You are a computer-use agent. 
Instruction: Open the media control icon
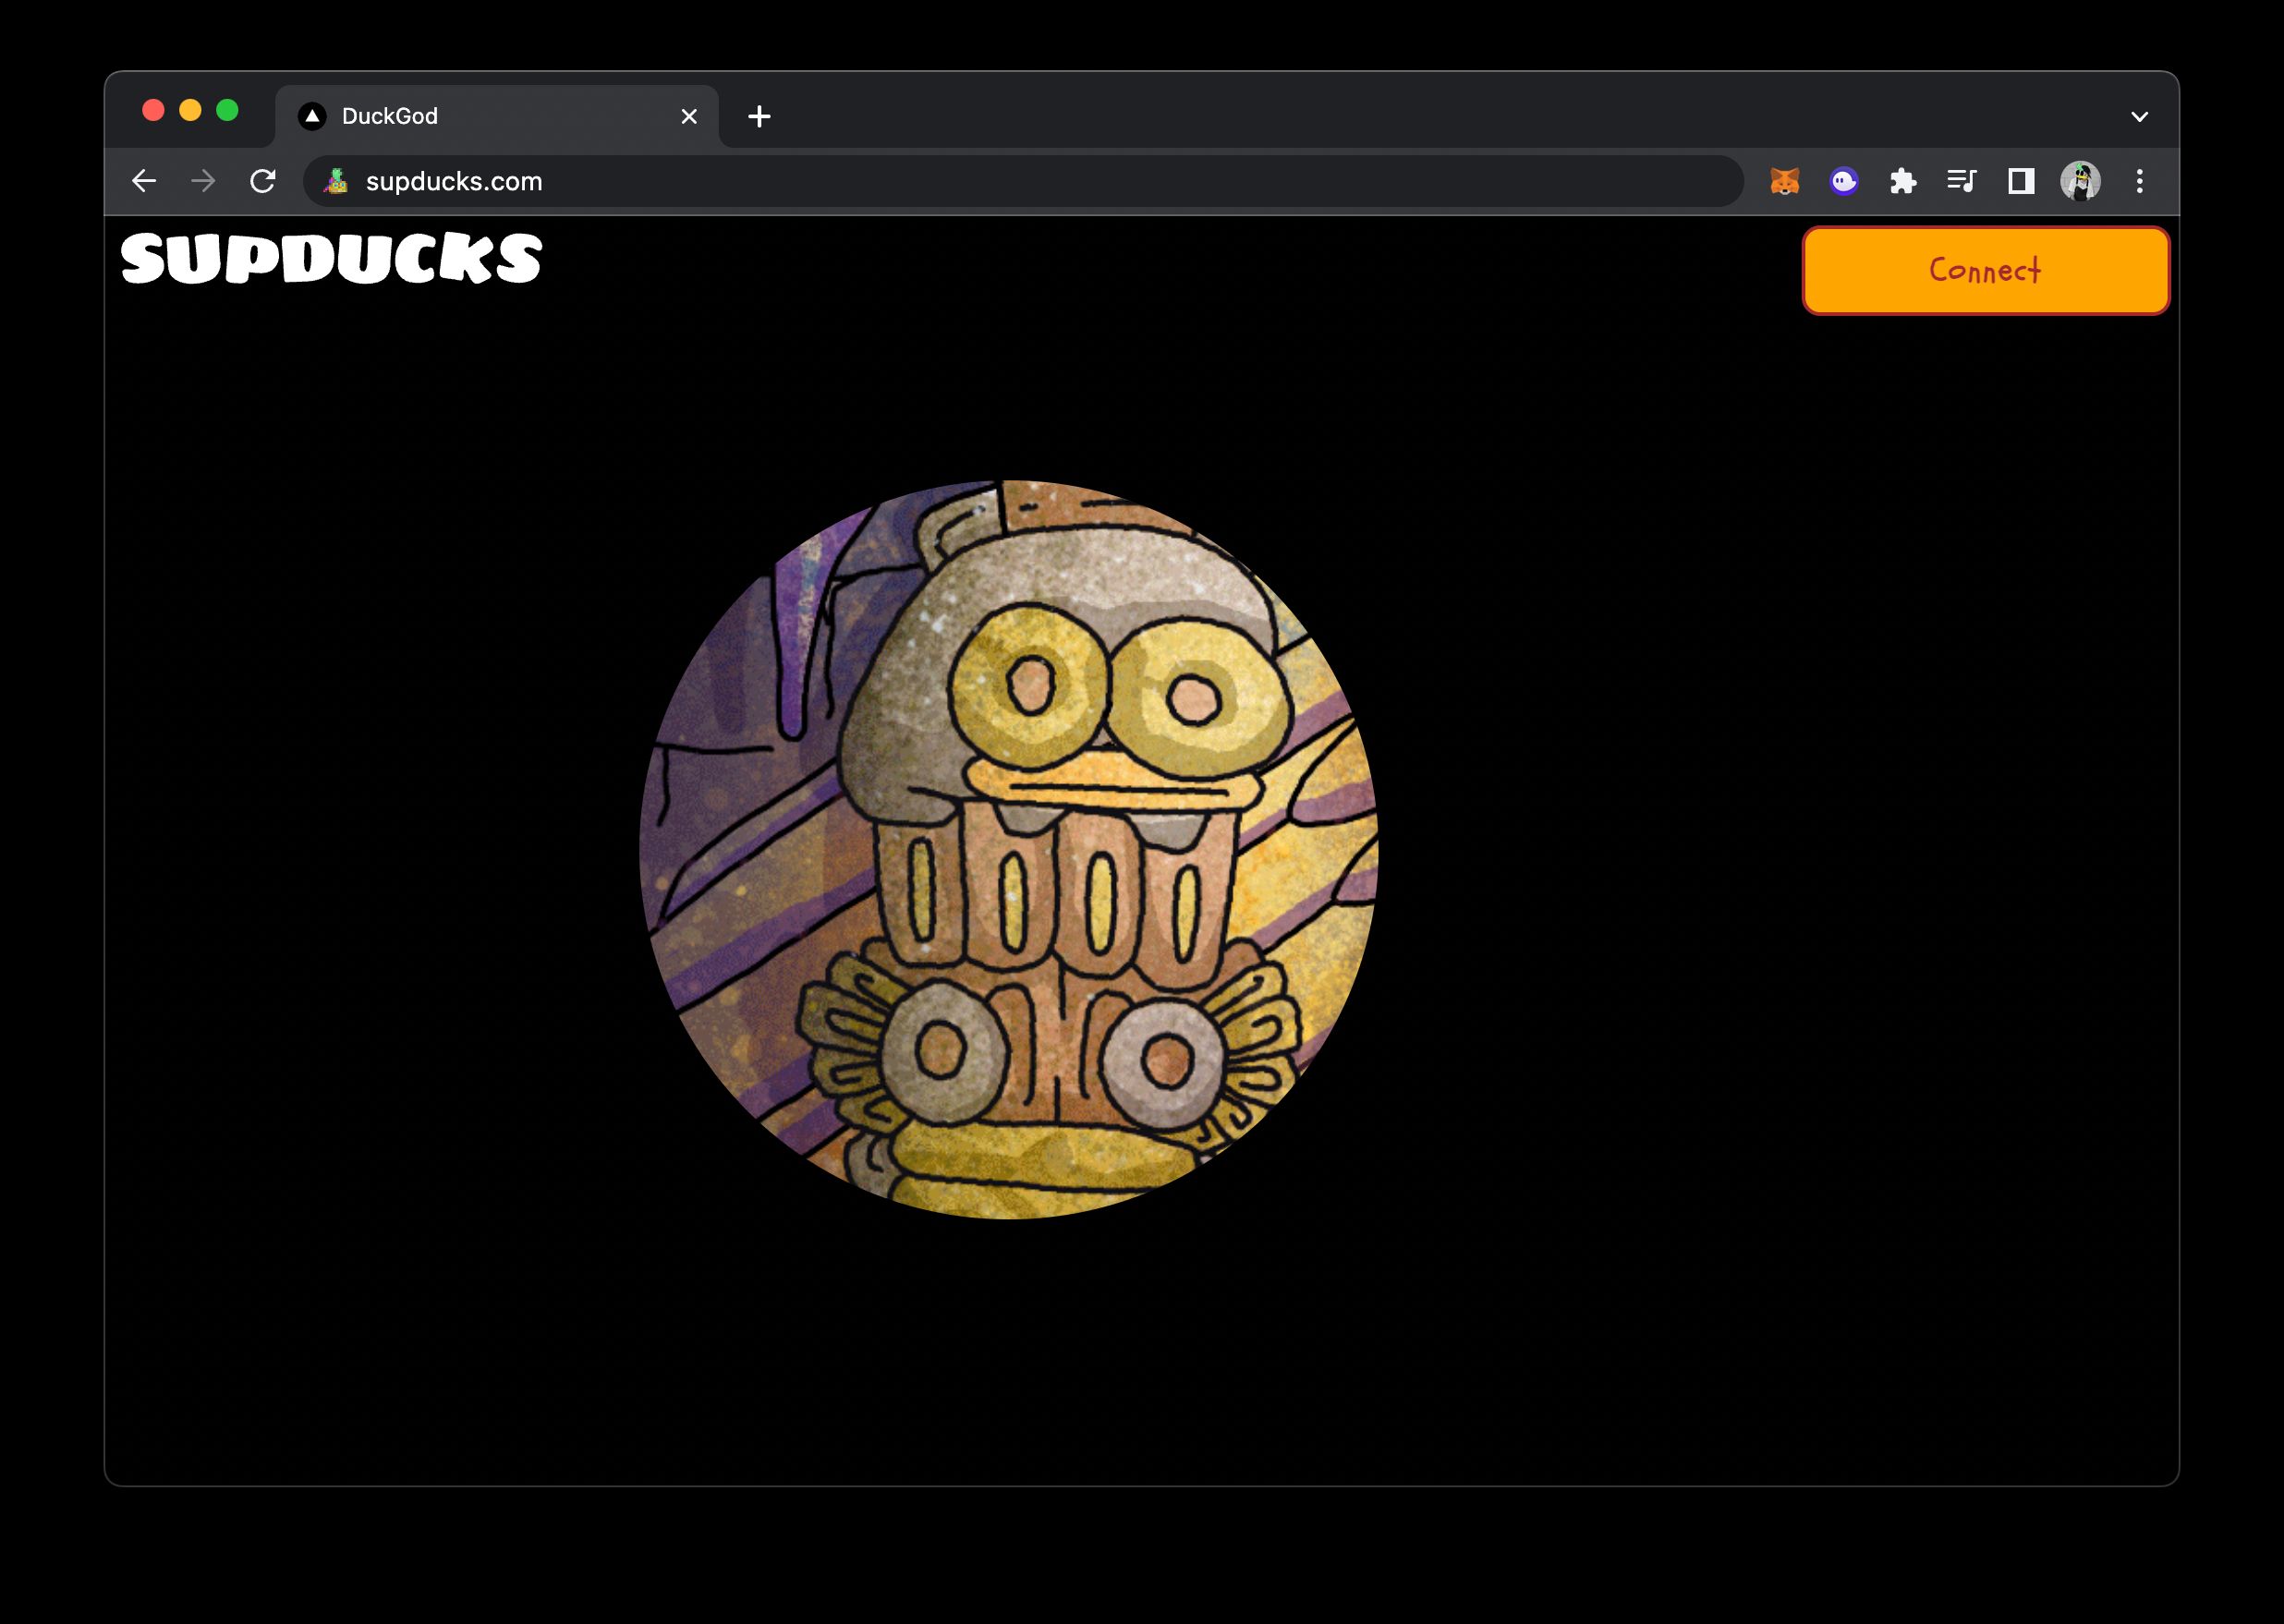click(1962, 181)
